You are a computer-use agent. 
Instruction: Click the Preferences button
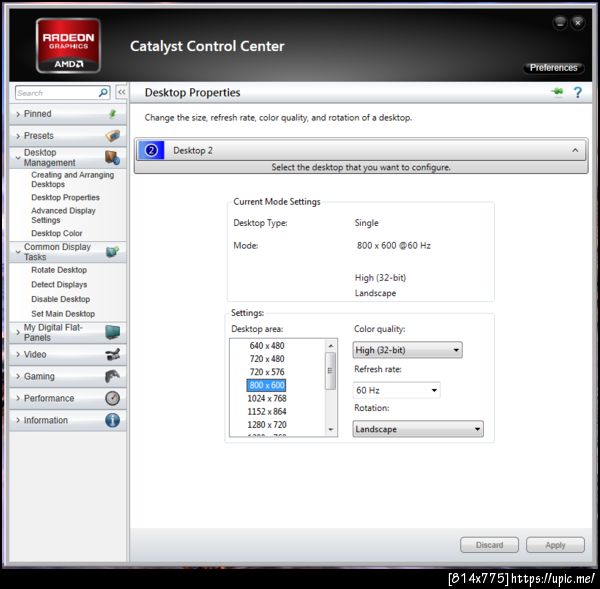553,68
